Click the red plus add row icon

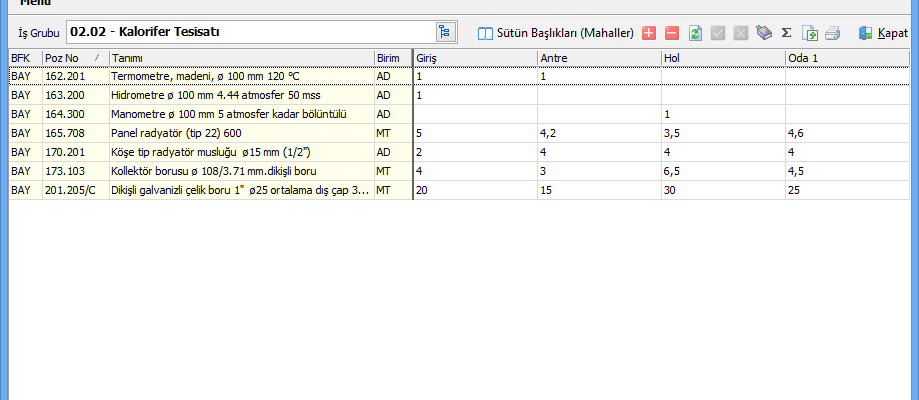pyautogui.click(x=649, y=33)
